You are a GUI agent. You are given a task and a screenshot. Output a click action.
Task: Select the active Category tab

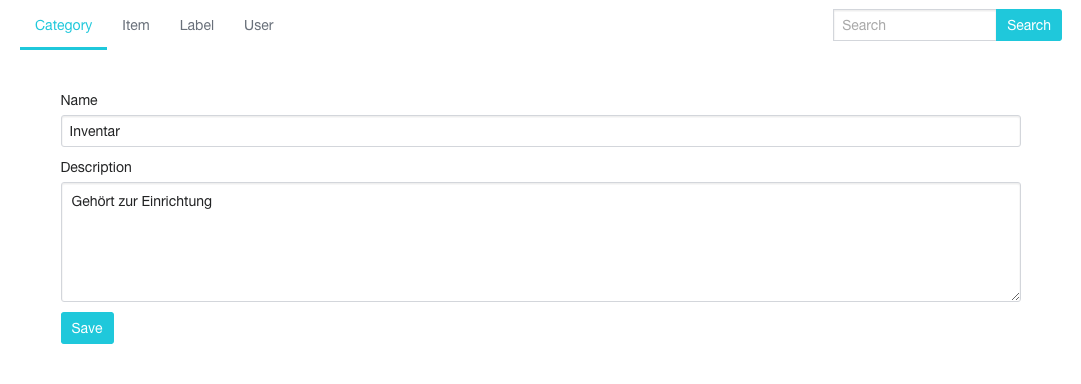(63, 26)
